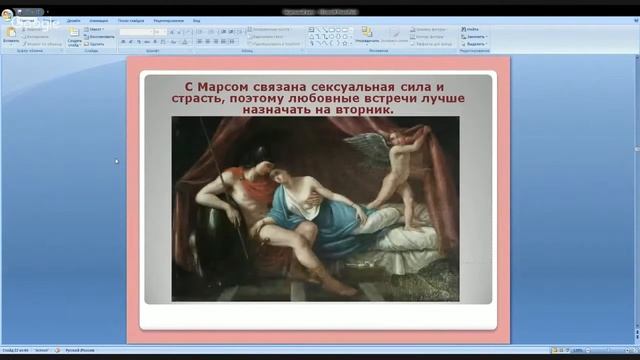This screenshot has height=360, width=640.
Task: Click Replace (Заменить) button
Action: point(474,37)
